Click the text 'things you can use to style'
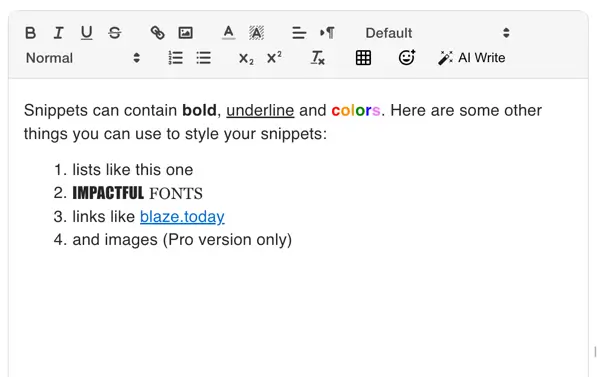597x377 pixels. point(121,134)
